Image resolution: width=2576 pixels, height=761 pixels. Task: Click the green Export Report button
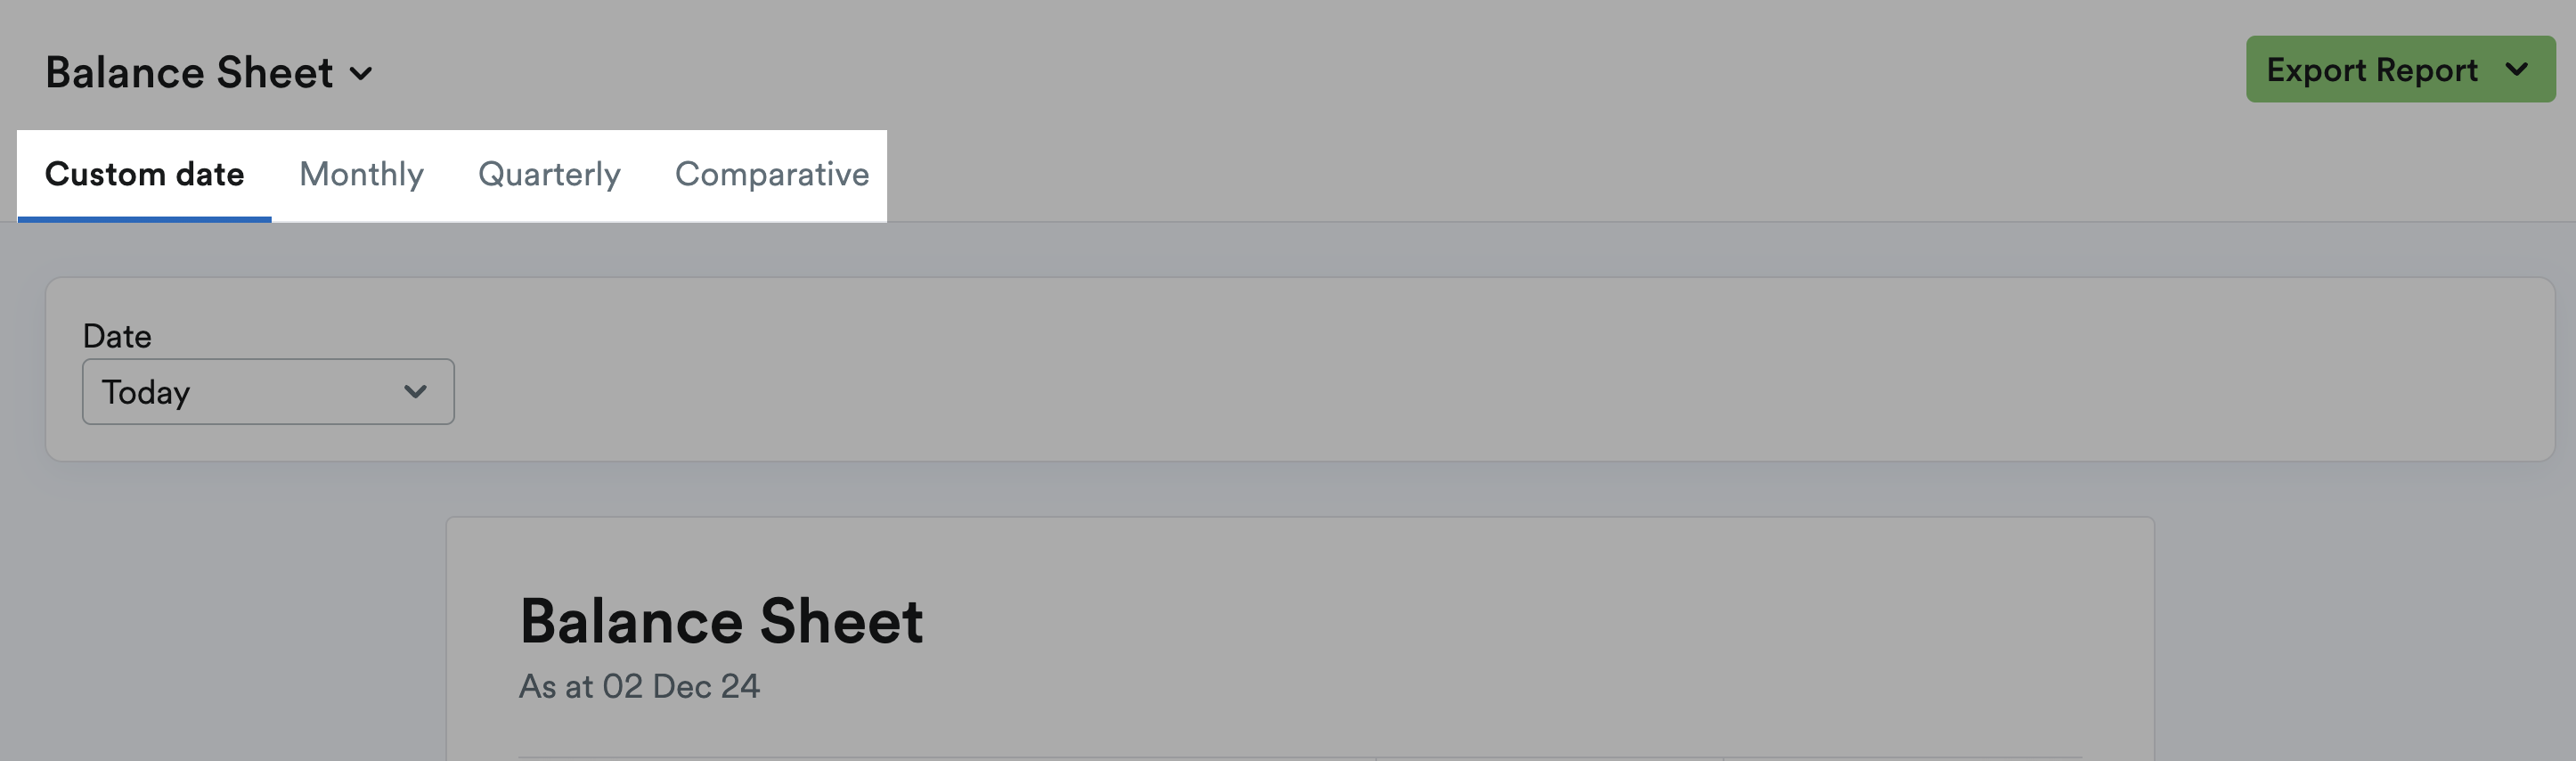point(2400,69)
